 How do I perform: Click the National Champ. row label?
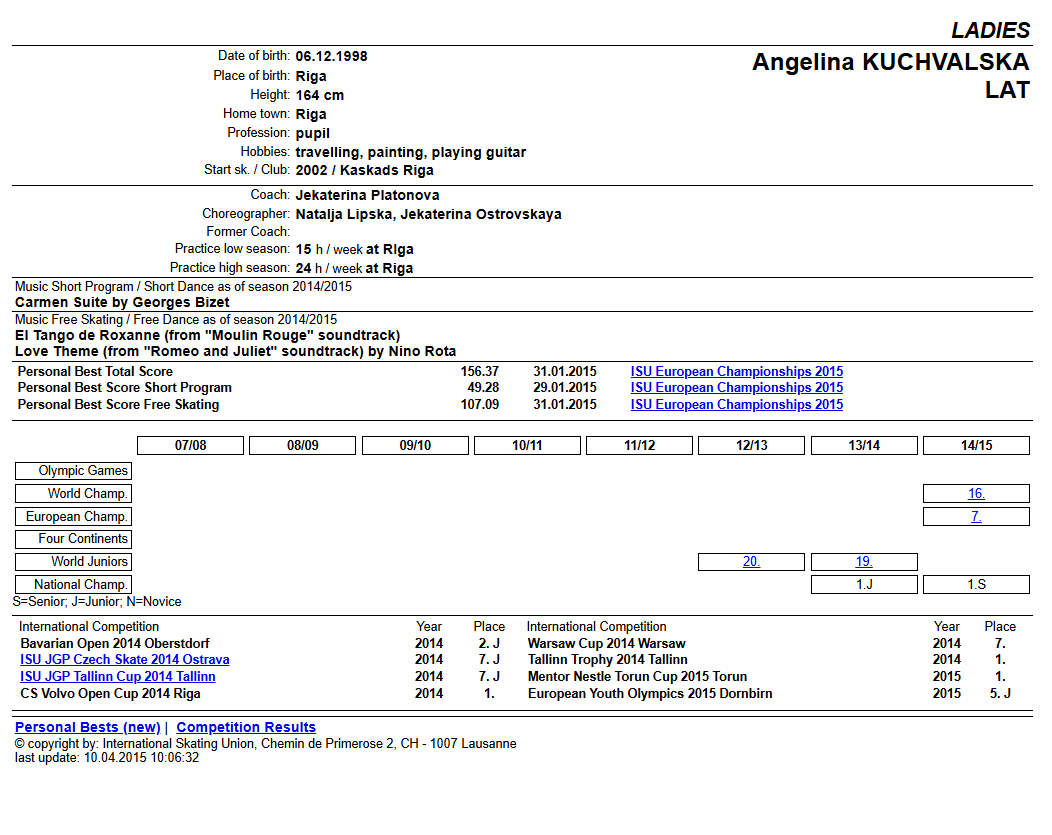tap(73, 584)
